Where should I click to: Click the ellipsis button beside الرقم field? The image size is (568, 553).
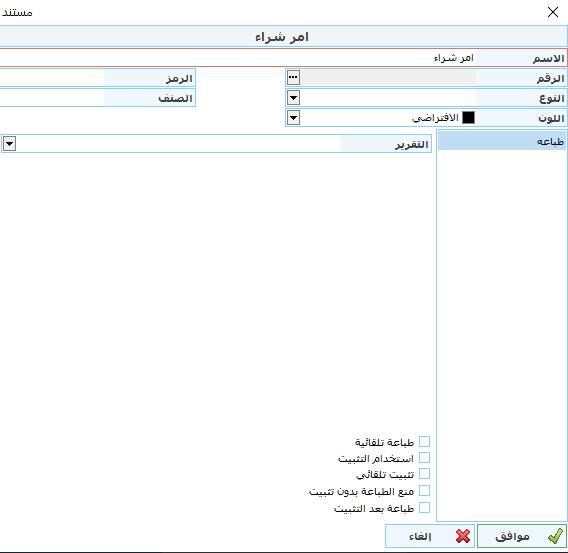pyautogui.click(x=293, y=77)
